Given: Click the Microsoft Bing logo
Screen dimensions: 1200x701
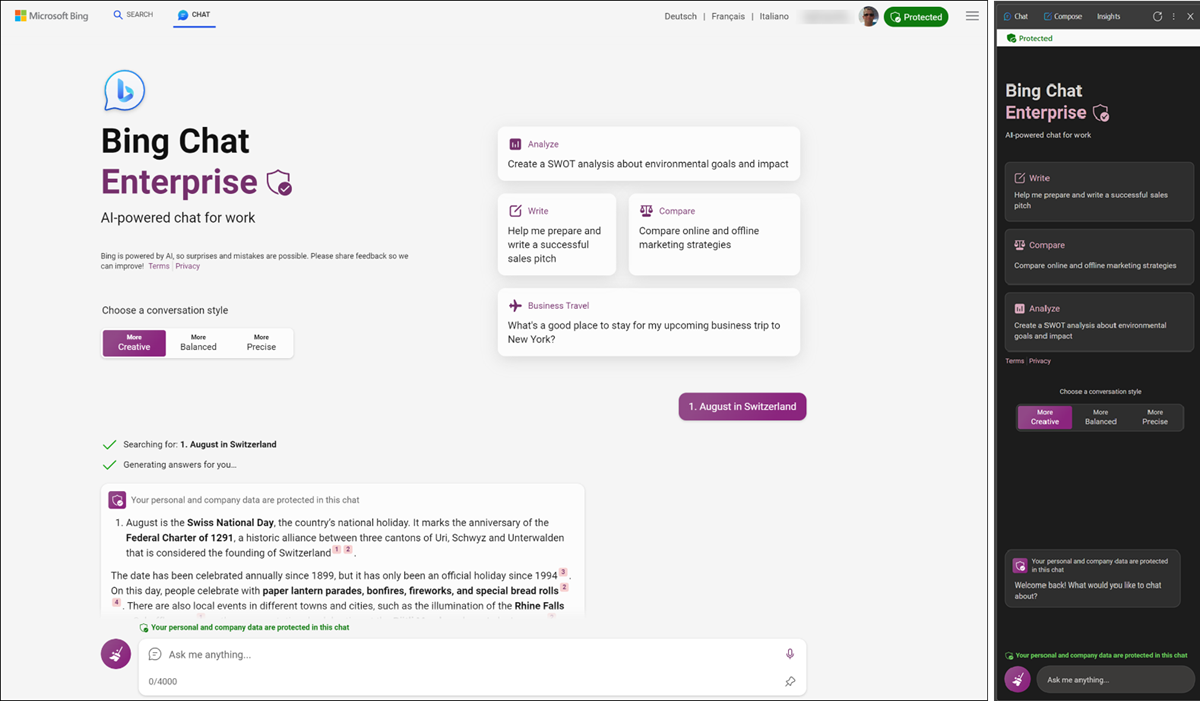Looking at the screenshot, I should pyautogui.click(x=52, y=15).
